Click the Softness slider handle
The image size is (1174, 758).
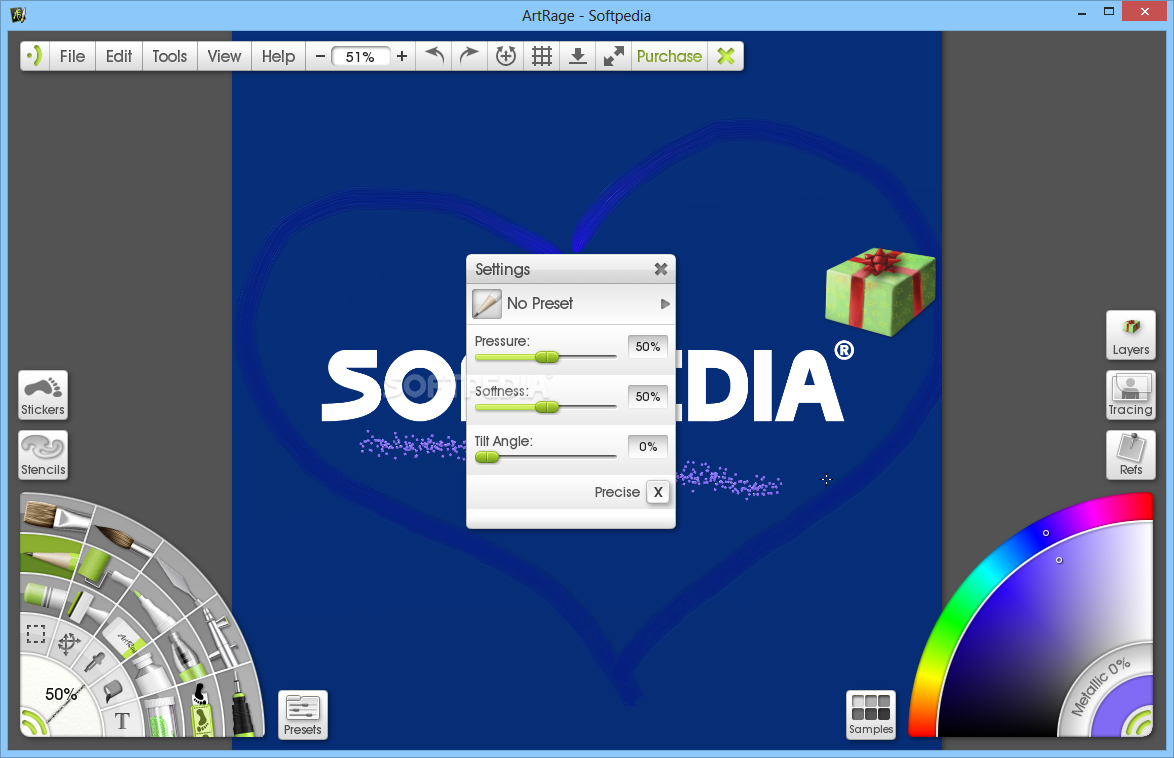click(547, 407)
